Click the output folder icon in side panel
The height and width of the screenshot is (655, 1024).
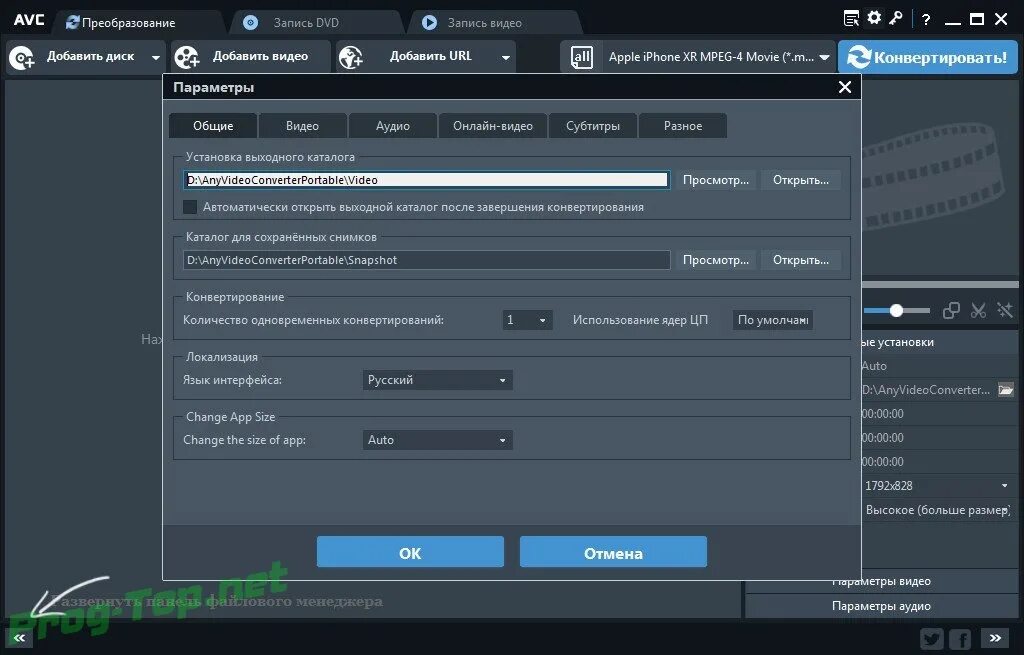(x=1006, y=390)
